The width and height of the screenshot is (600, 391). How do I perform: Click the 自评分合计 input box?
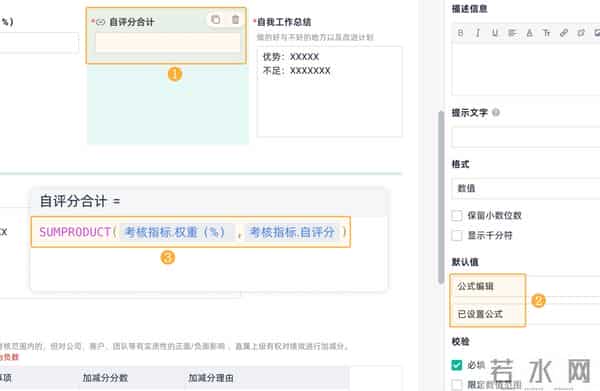(x=168, y=42)
